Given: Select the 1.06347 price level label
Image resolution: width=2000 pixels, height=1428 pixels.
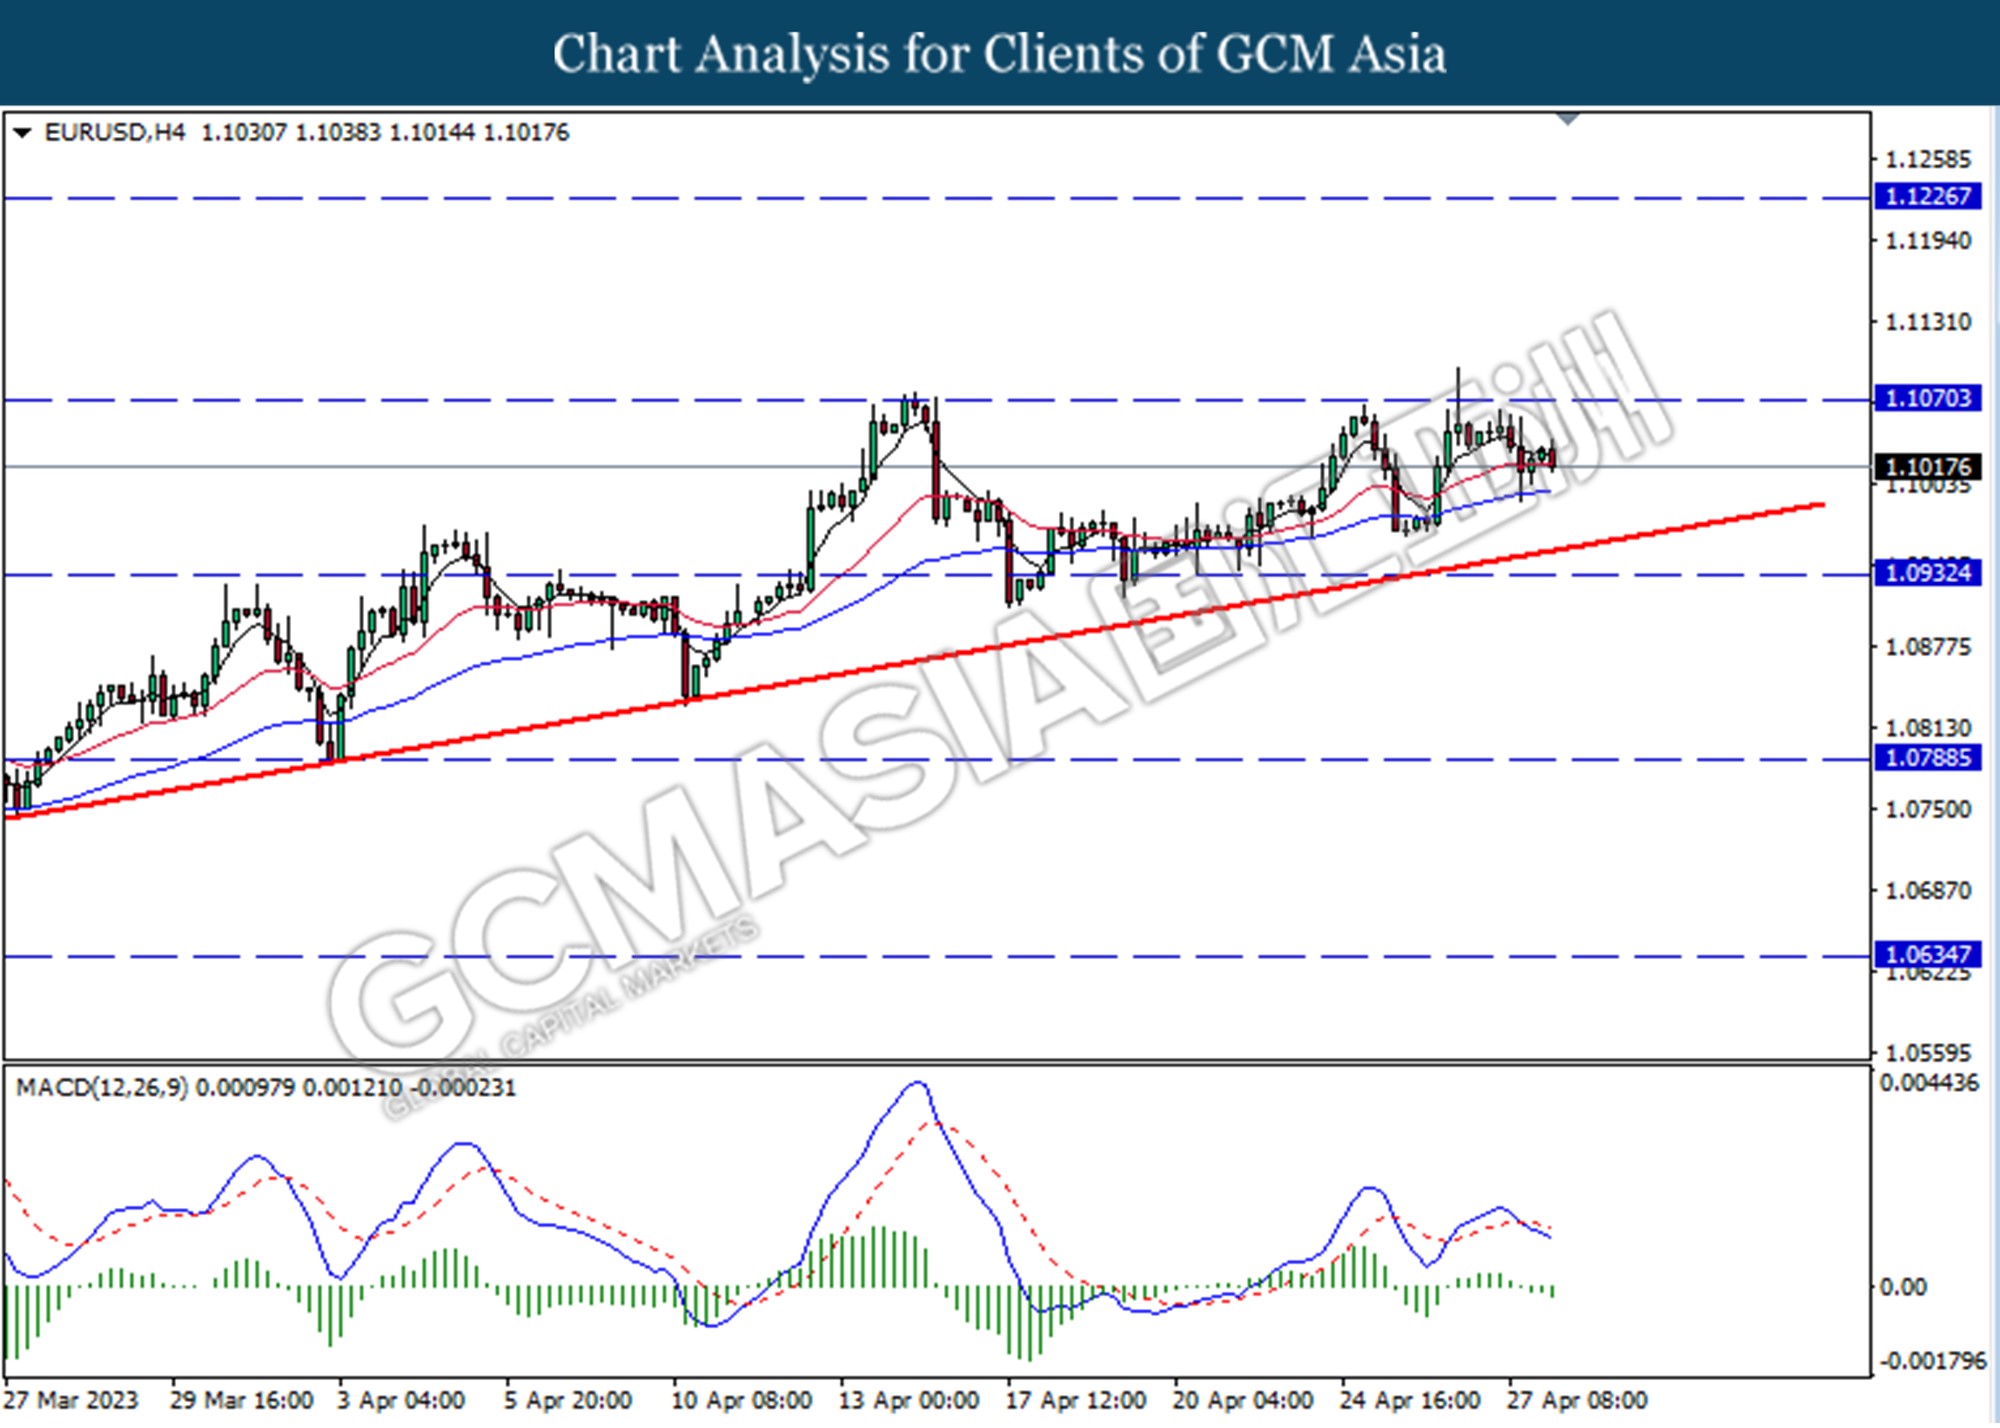Looking at the screenshot, I should 1927,954.
